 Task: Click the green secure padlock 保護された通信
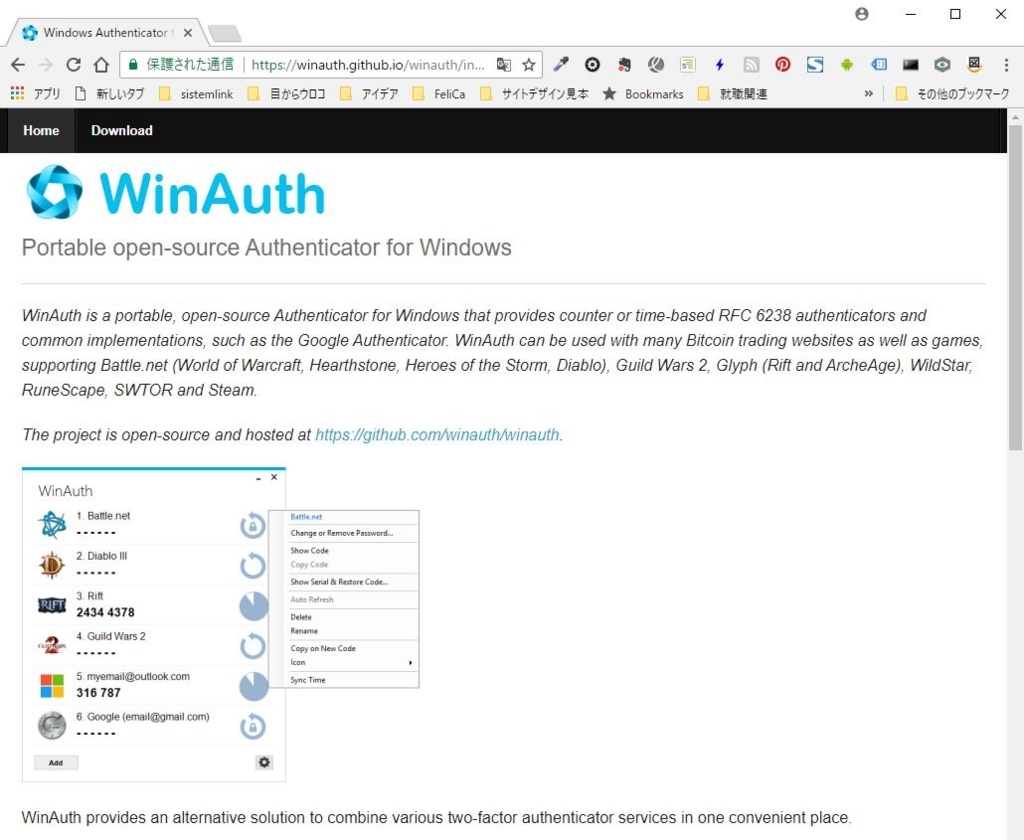(x=180, y=65)
